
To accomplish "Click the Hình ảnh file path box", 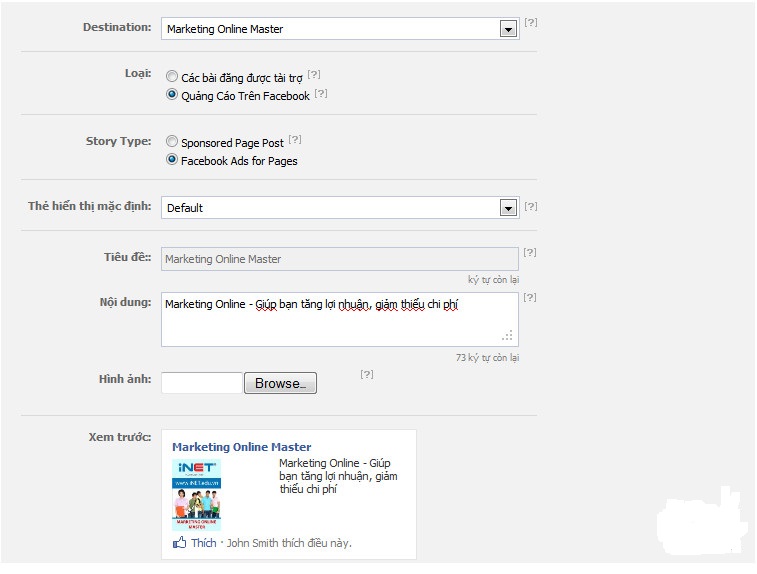I will tap(202, 383).
